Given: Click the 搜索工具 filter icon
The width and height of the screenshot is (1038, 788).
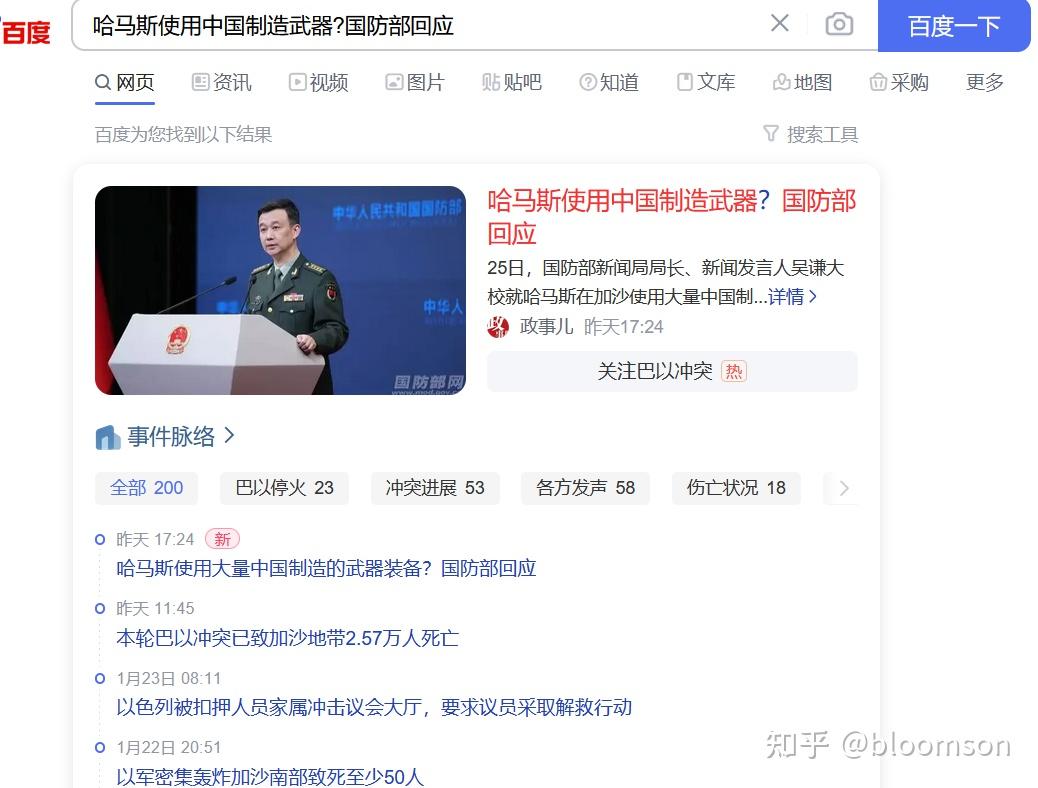Looking at the screenshot, I should pos(771,134).
